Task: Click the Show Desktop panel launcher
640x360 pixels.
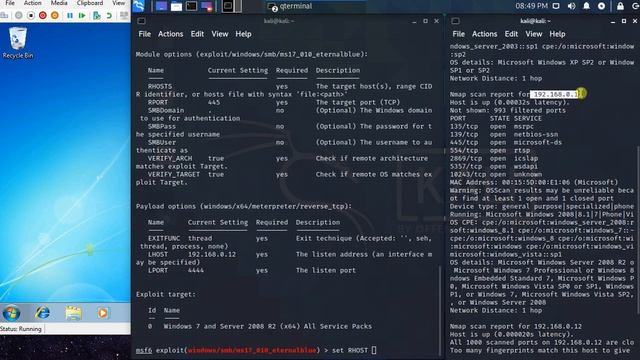Action: click(x=161, y=6)
